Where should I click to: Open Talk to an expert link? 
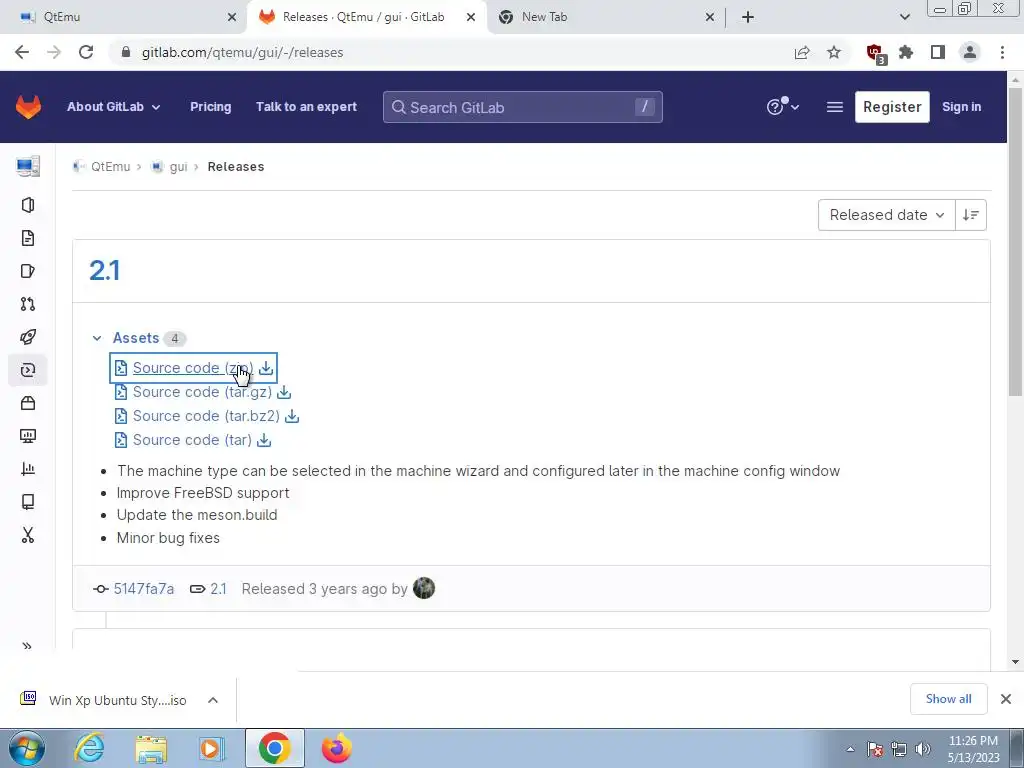click(306, 107)
